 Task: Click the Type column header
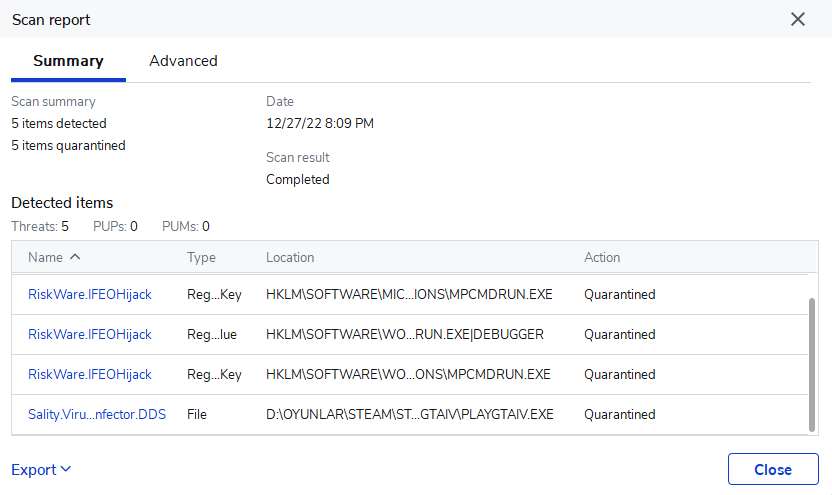coord(201,257)
